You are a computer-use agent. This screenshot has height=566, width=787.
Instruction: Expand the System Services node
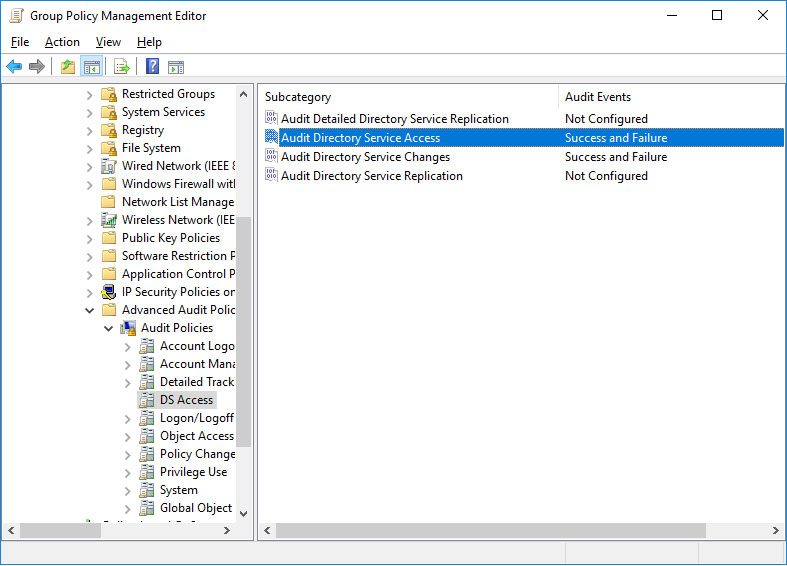point(89,113)
